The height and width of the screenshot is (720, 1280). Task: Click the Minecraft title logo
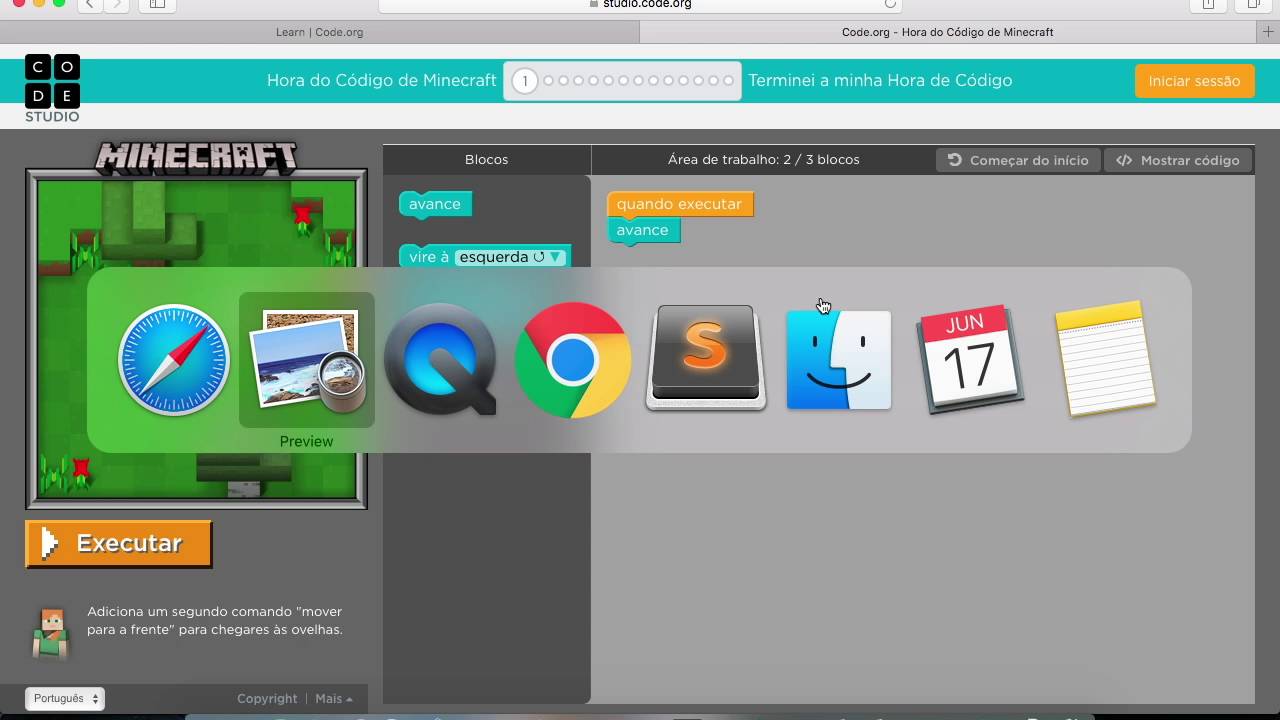[x=196, y=157]
